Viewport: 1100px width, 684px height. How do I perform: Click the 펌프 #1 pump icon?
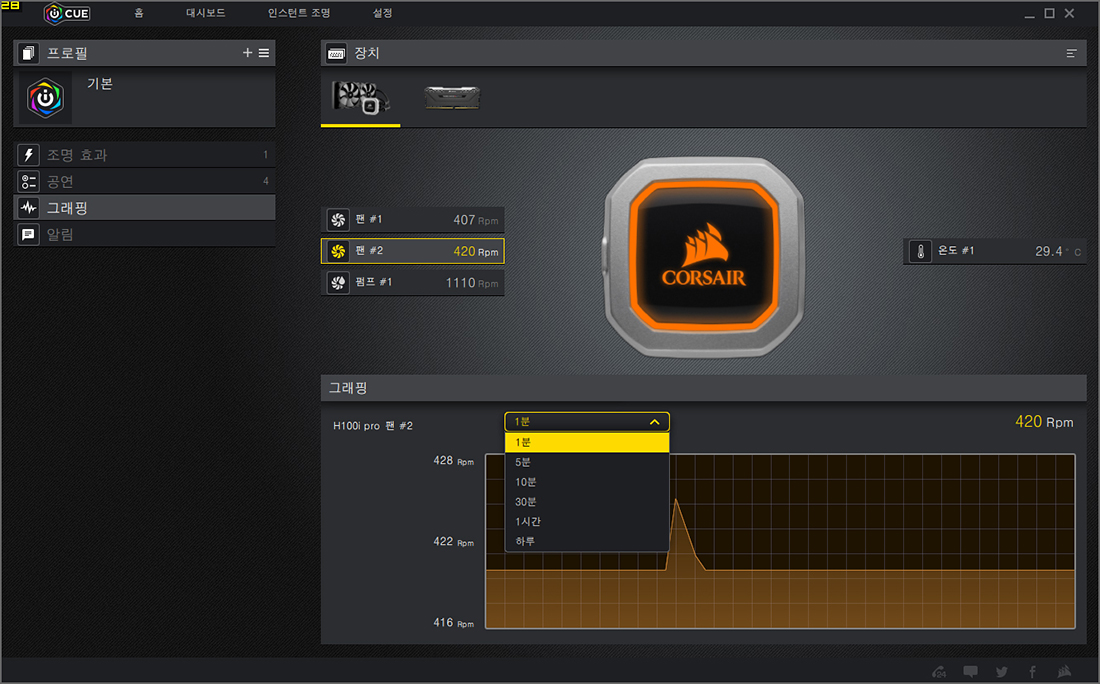pos(338,283)
